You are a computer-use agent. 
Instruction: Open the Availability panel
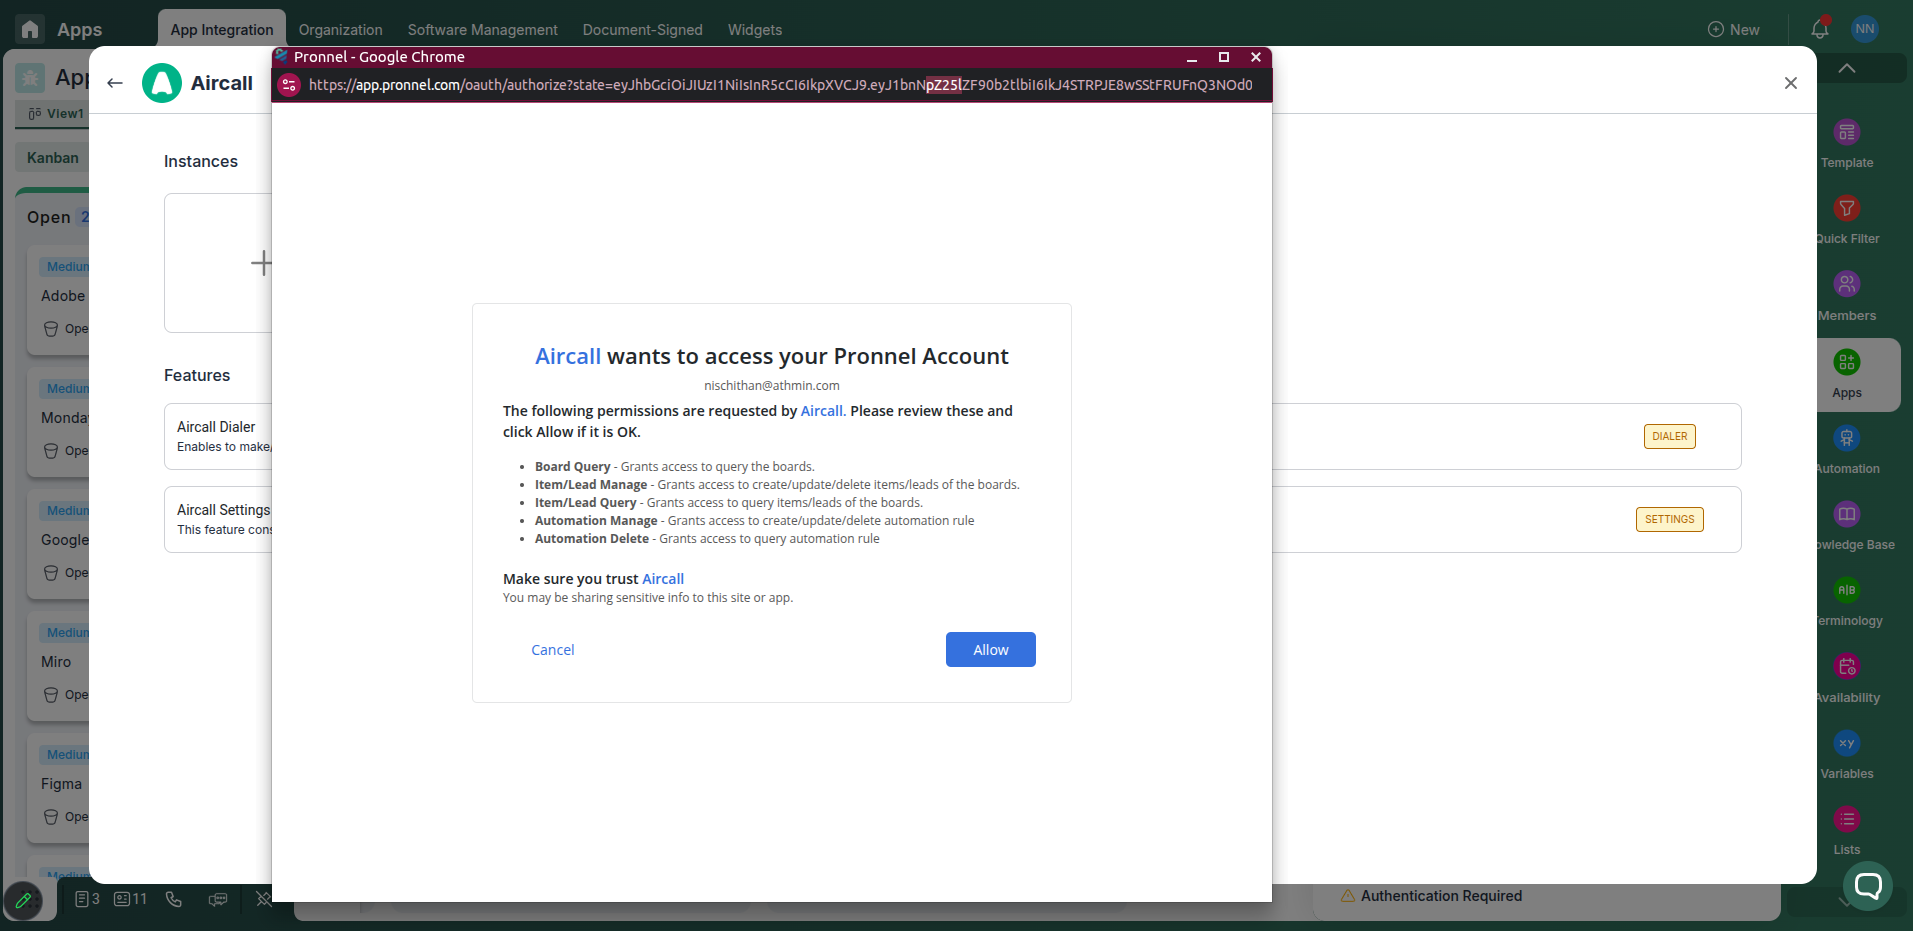coord(1847,668)
